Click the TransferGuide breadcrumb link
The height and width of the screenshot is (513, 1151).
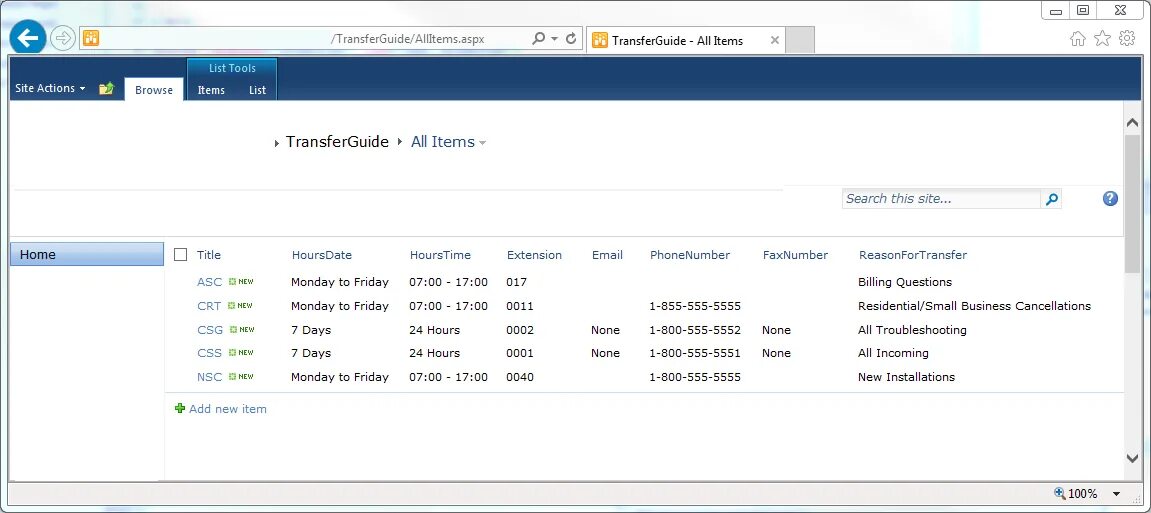(x=337, y=142)
